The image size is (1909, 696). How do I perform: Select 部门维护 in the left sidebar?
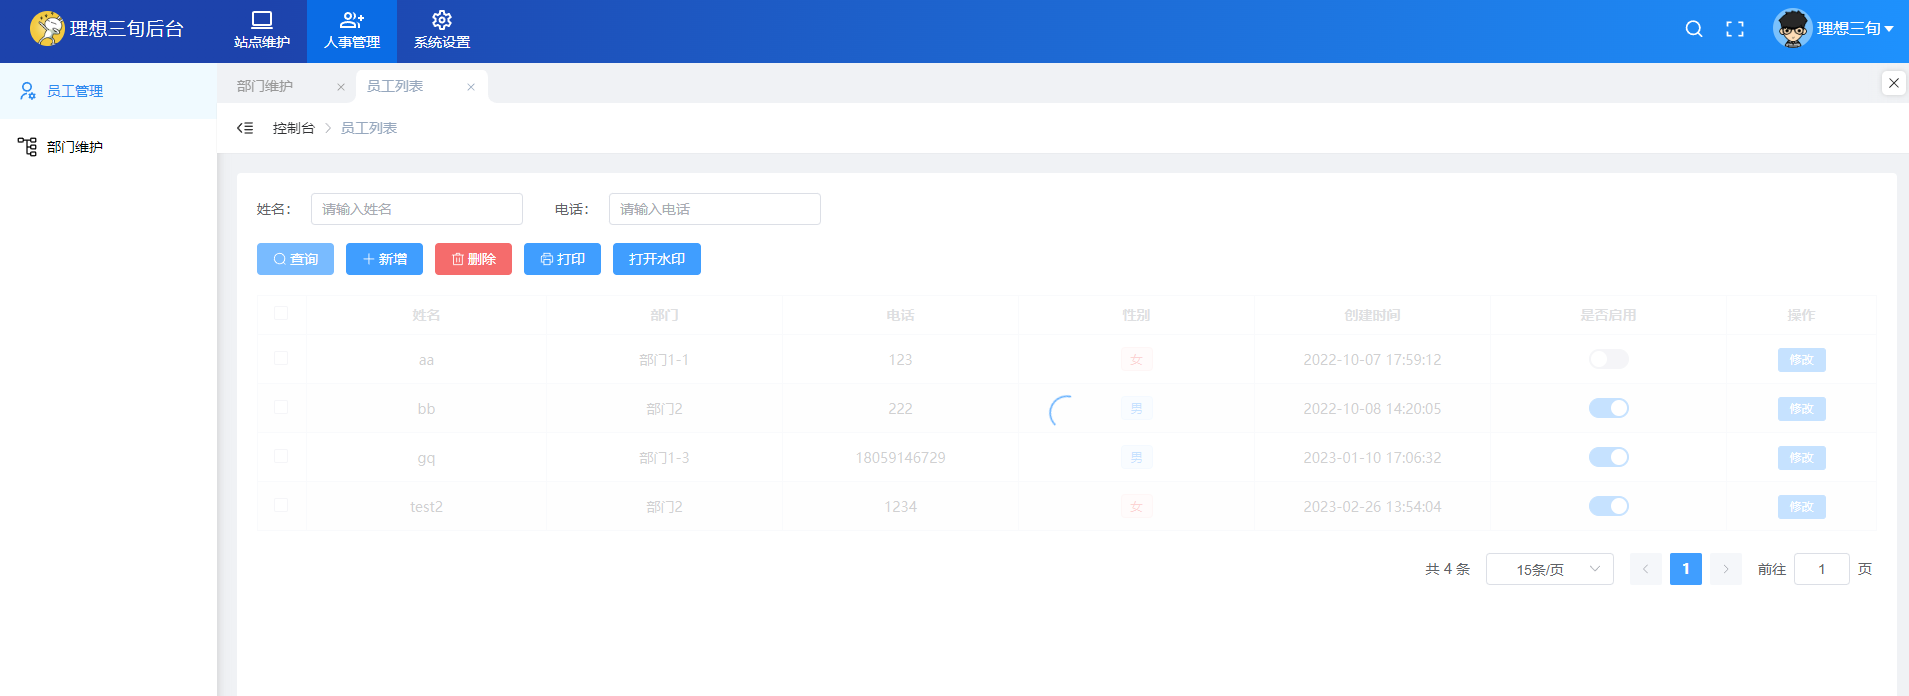tap(75, 147)
